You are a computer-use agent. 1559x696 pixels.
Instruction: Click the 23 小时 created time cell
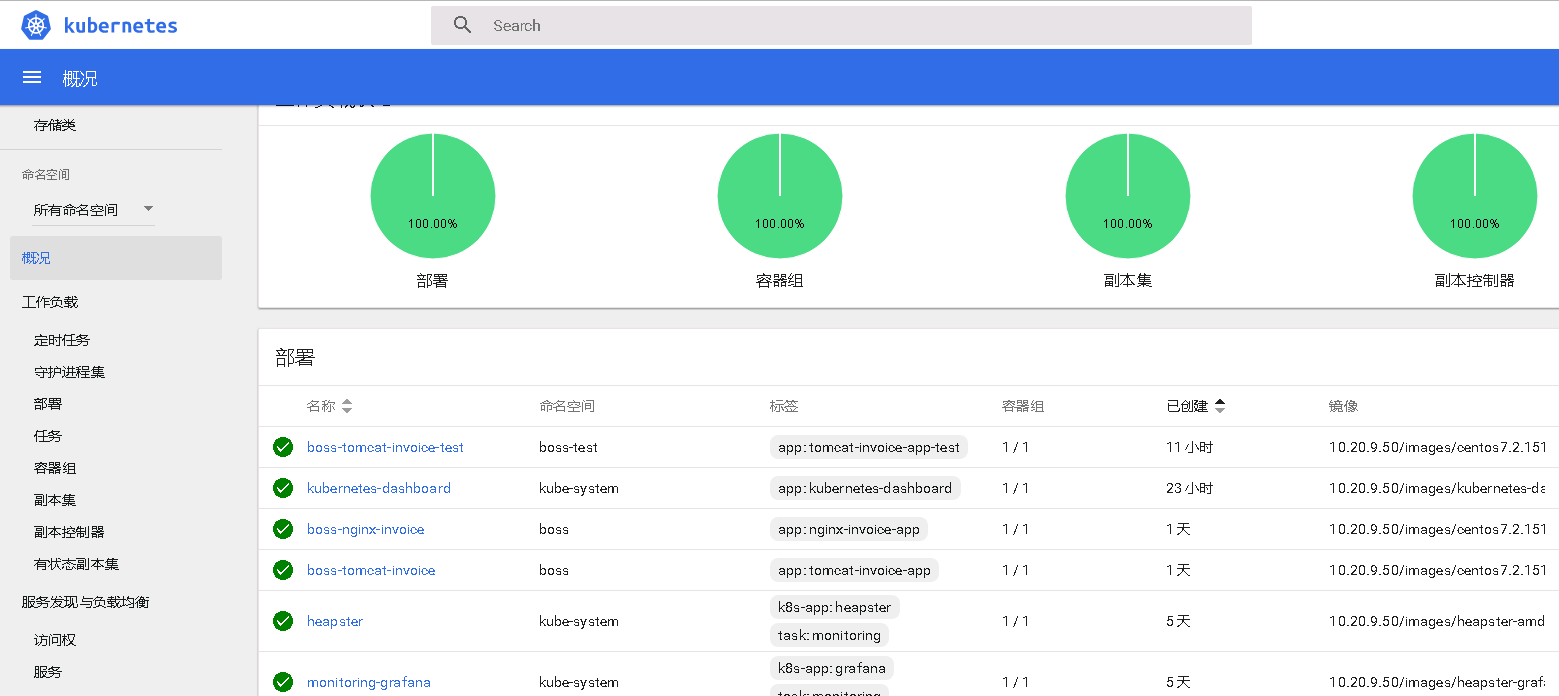tap(1189, 488)
